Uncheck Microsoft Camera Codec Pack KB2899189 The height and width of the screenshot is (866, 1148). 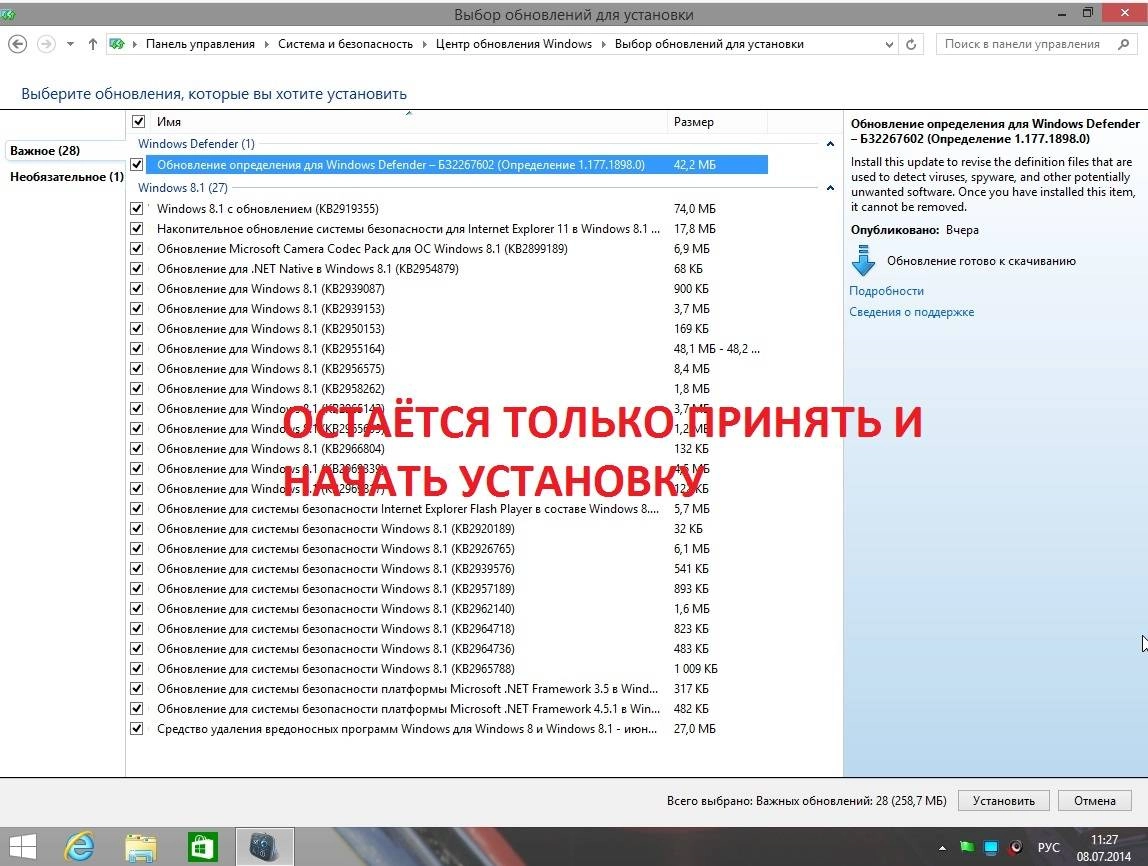click(136, 248)
